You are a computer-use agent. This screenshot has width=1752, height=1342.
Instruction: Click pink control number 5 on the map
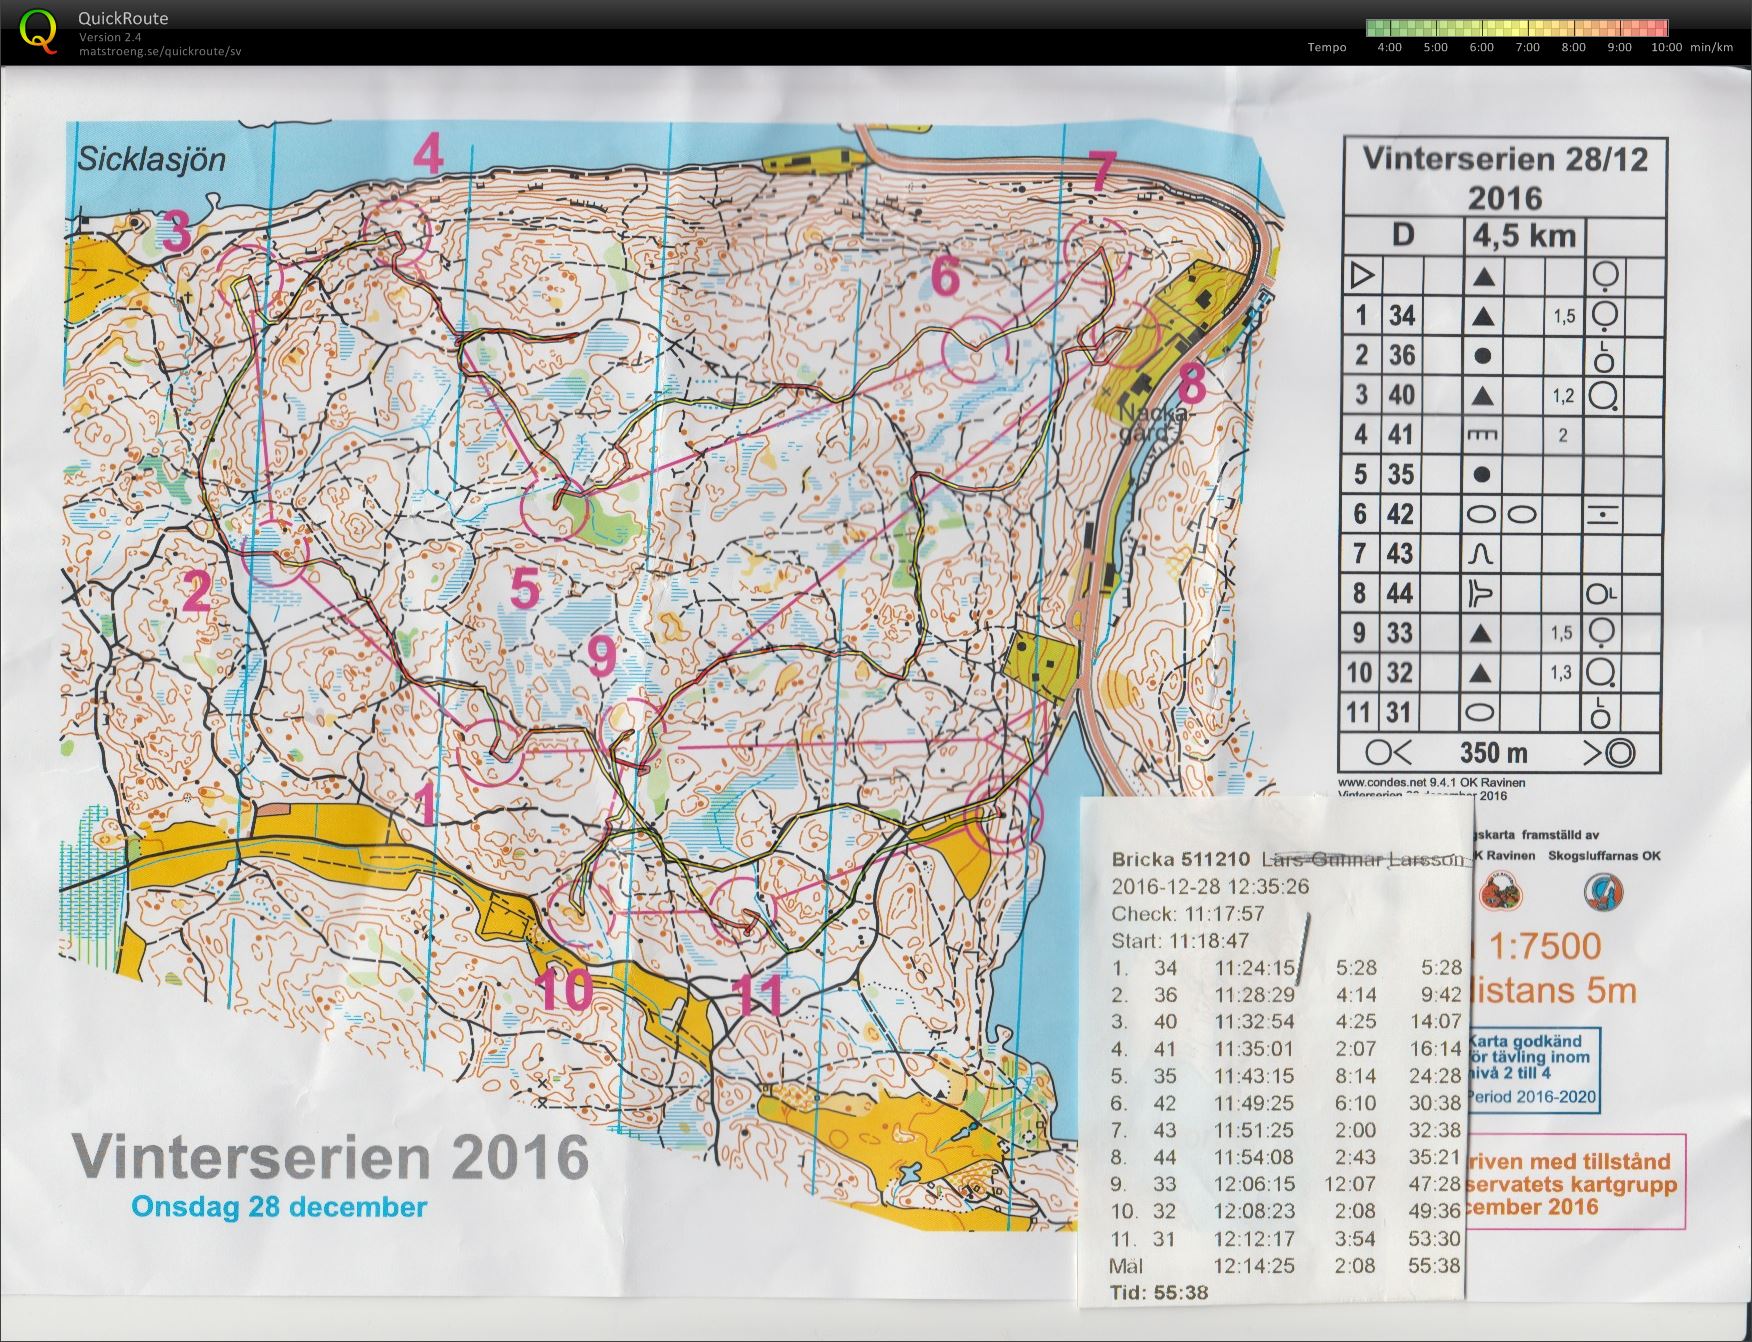pos(525,588)
